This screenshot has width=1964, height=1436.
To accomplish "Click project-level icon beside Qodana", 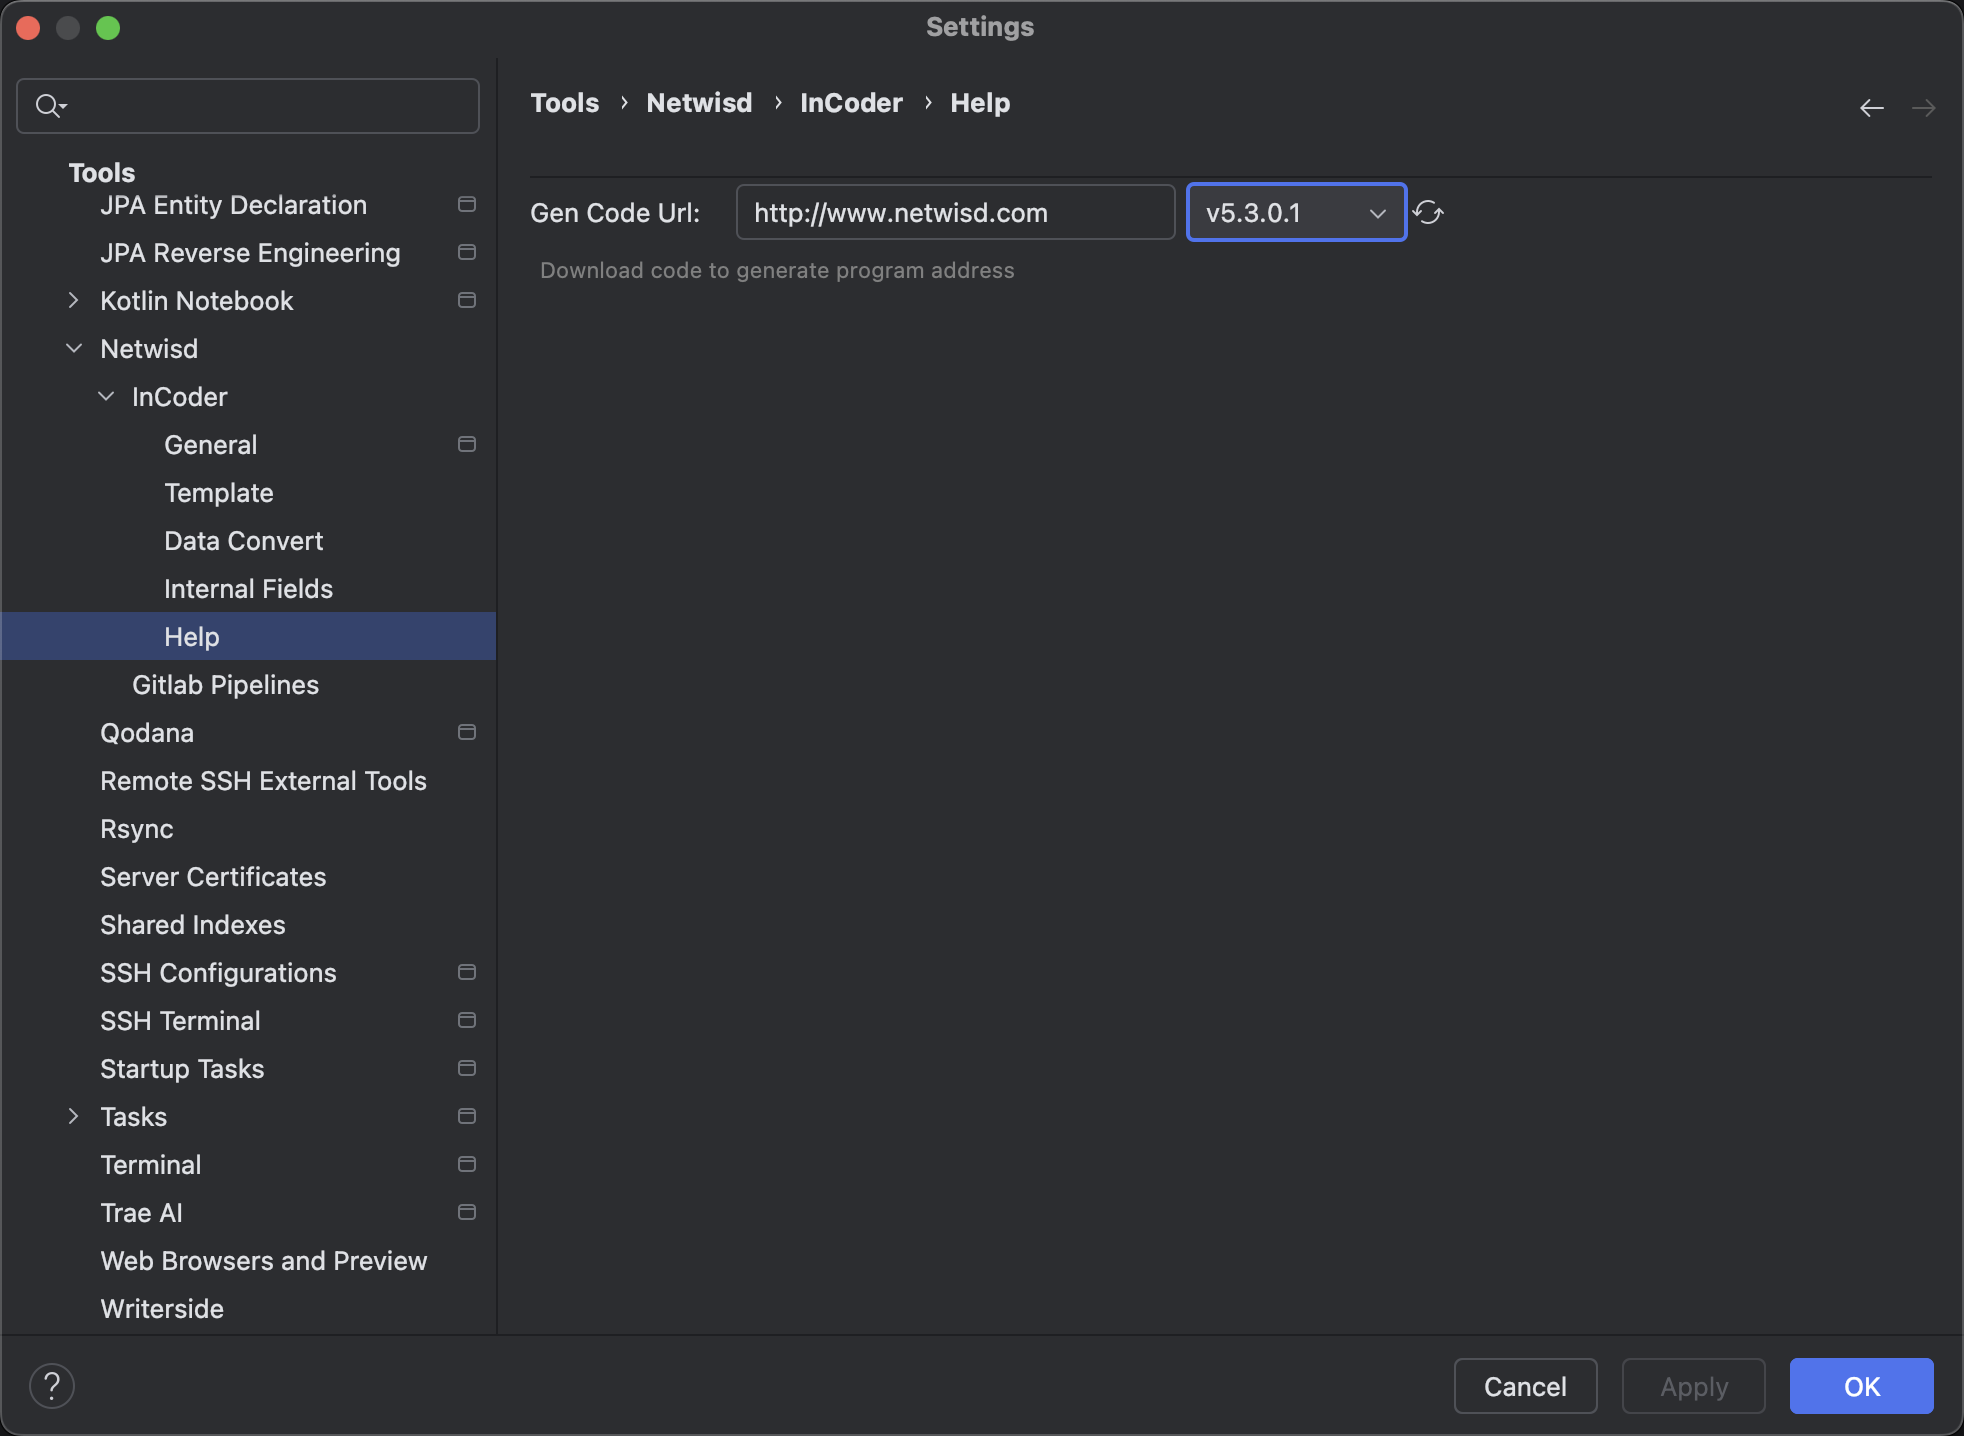I will point(466,733).
